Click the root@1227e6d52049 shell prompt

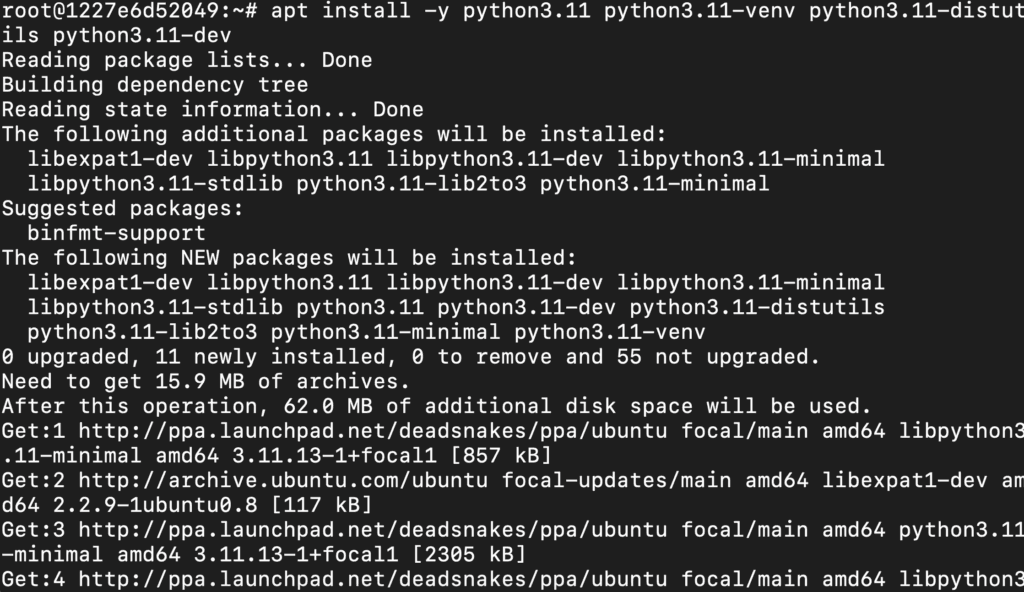tap(130, 12)
